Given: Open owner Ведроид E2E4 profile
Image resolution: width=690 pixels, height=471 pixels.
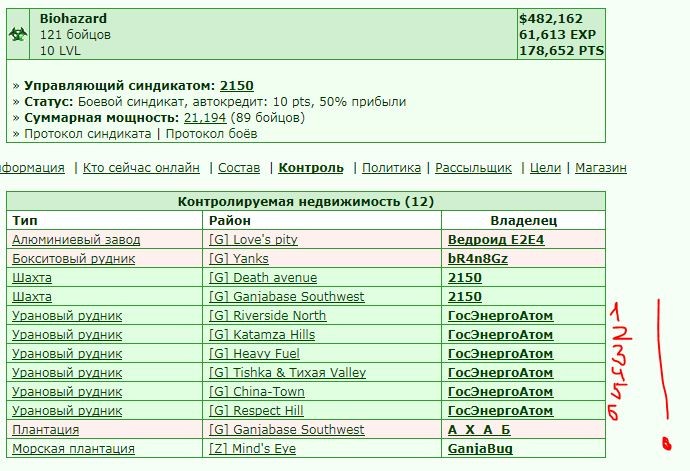Looking at the screenshot, I should pyautogui.click(x=496, y=240).
